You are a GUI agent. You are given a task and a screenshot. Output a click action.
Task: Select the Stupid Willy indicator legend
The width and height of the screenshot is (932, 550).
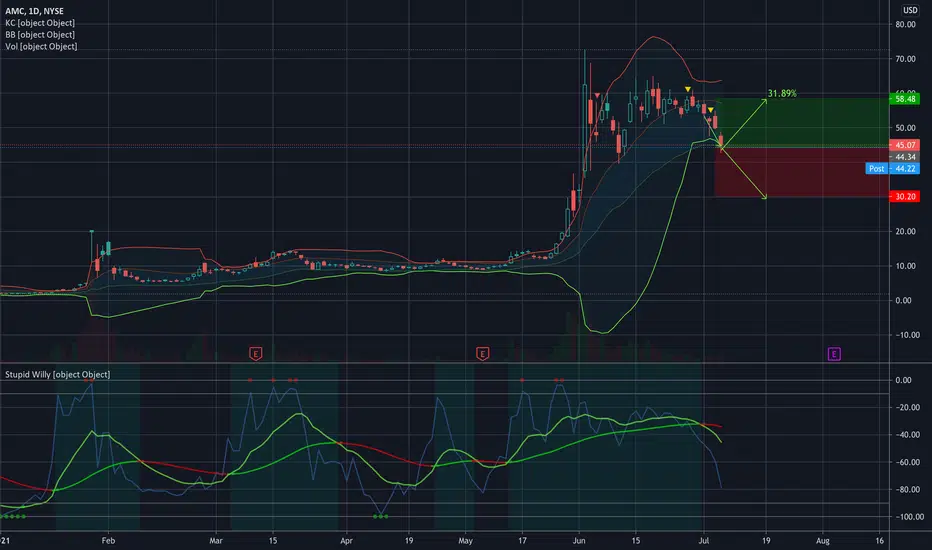57,374
